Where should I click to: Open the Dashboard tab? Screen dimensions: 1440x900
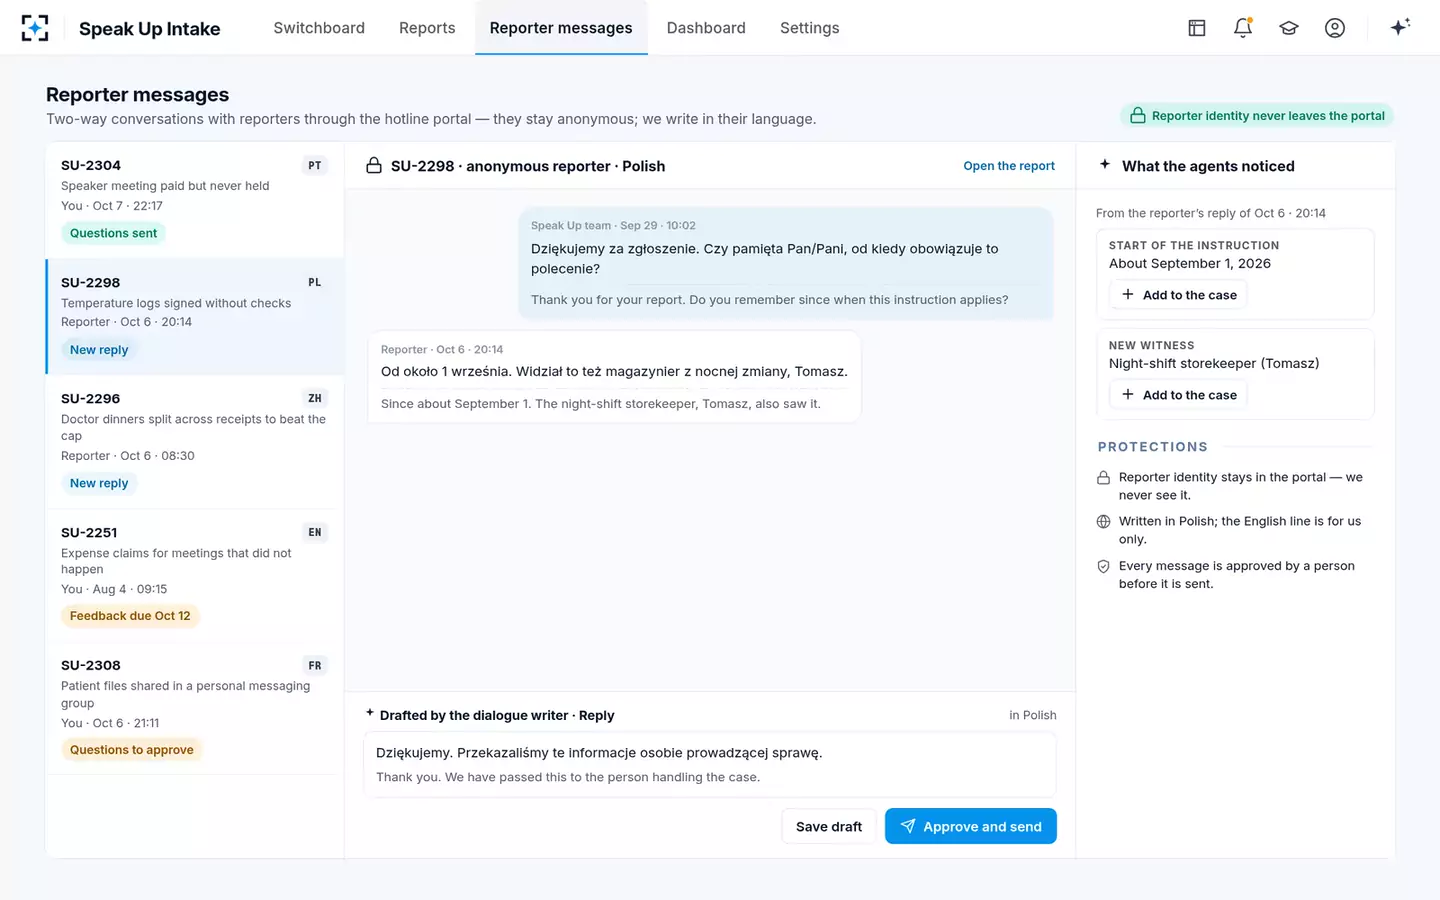point(706,28)
